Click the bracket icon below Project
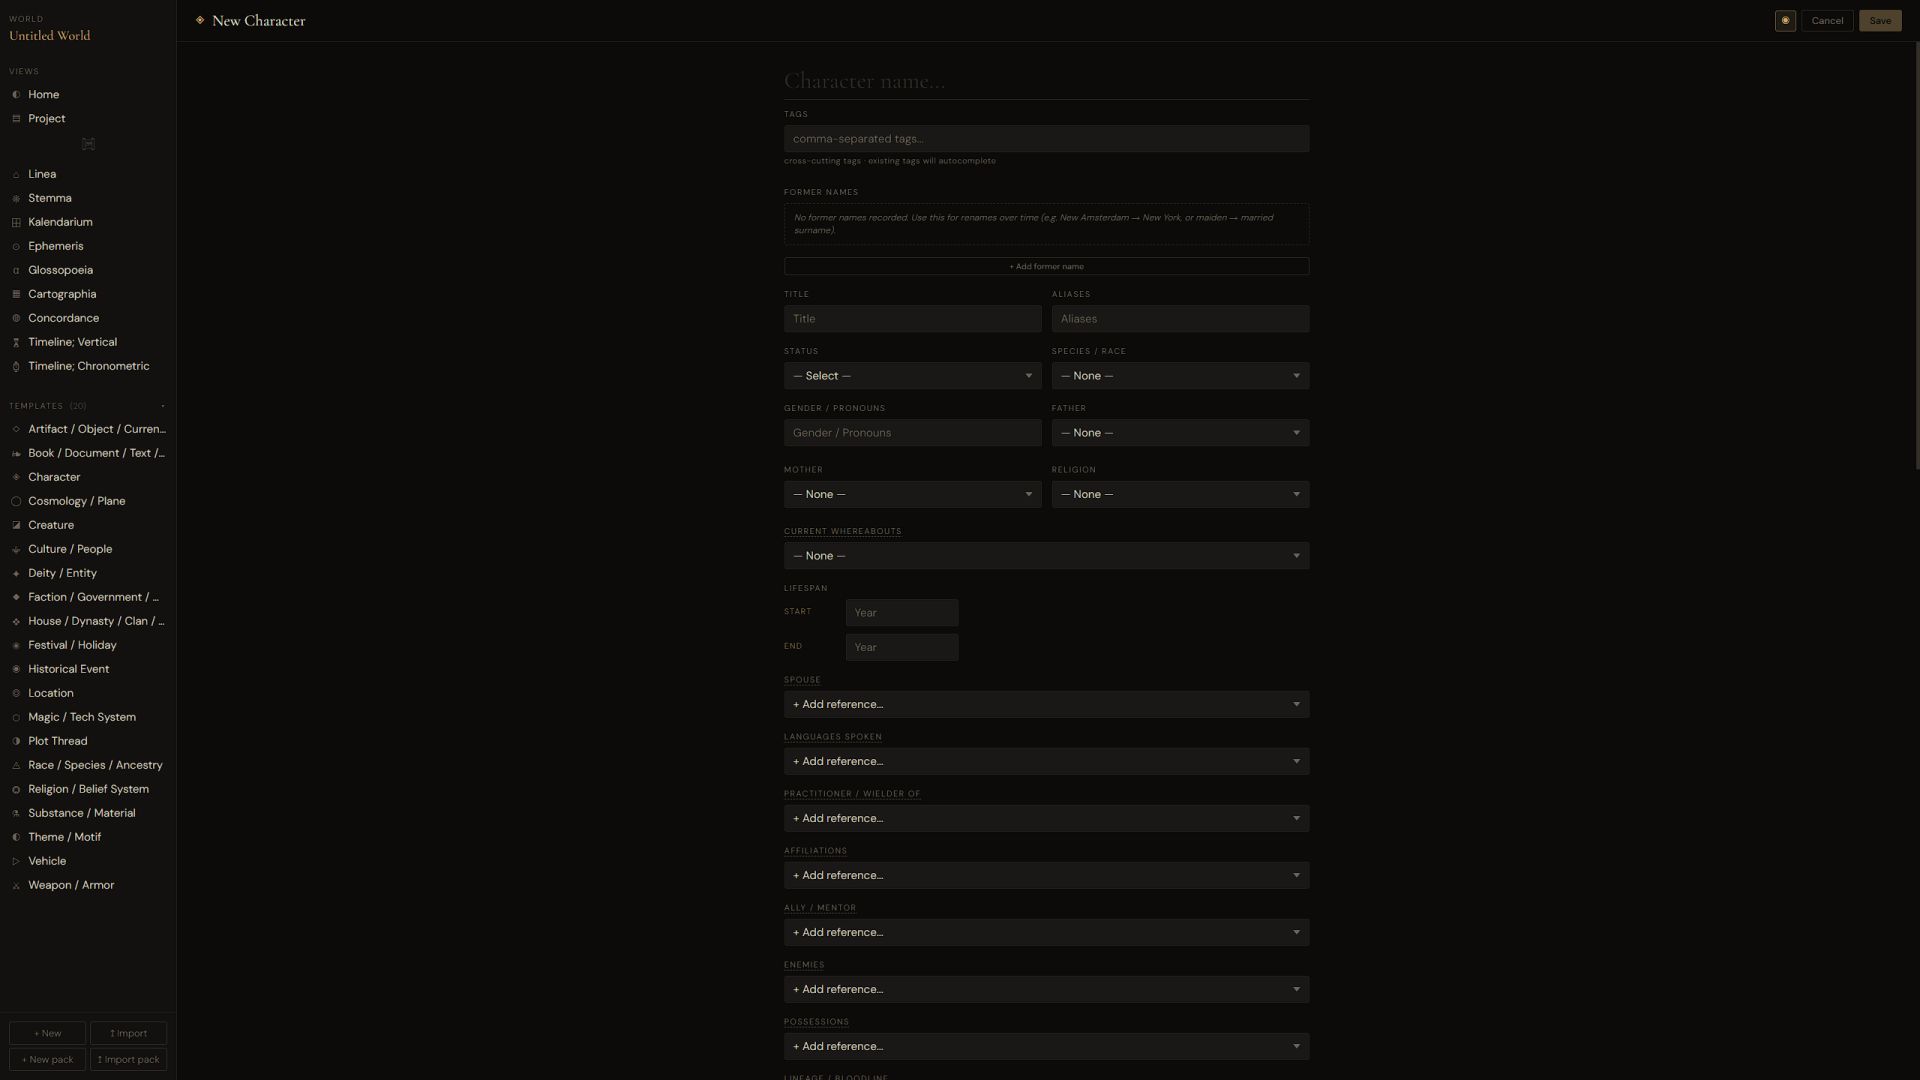This screenshot has height=1080, width=1920. 88,144
